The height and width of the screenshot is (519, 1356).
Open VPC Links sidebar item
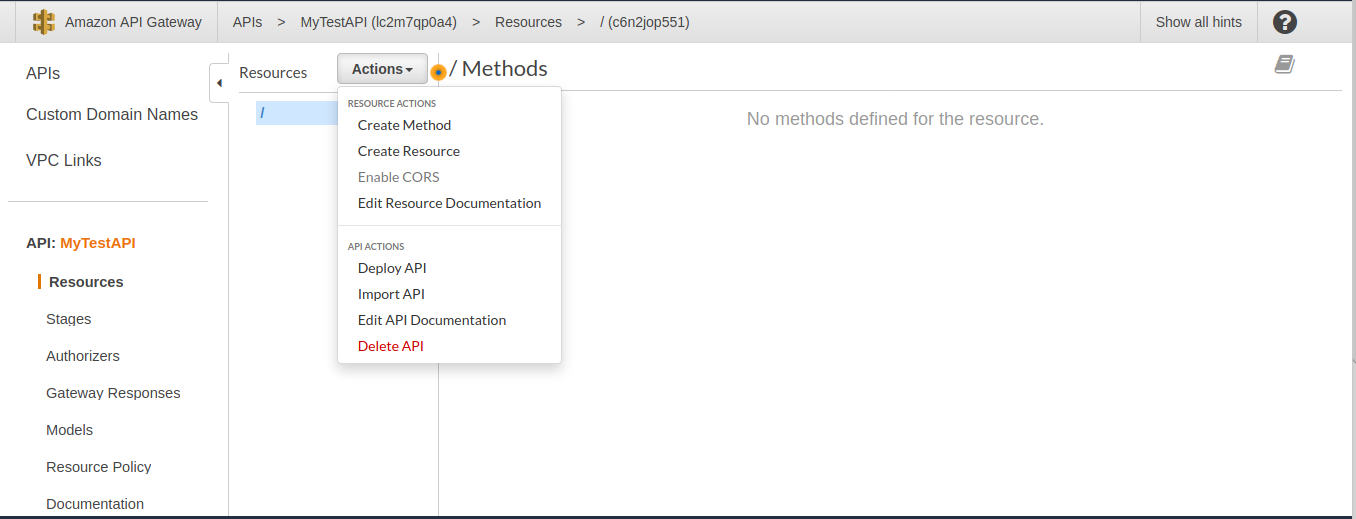(x=64, y=160)
